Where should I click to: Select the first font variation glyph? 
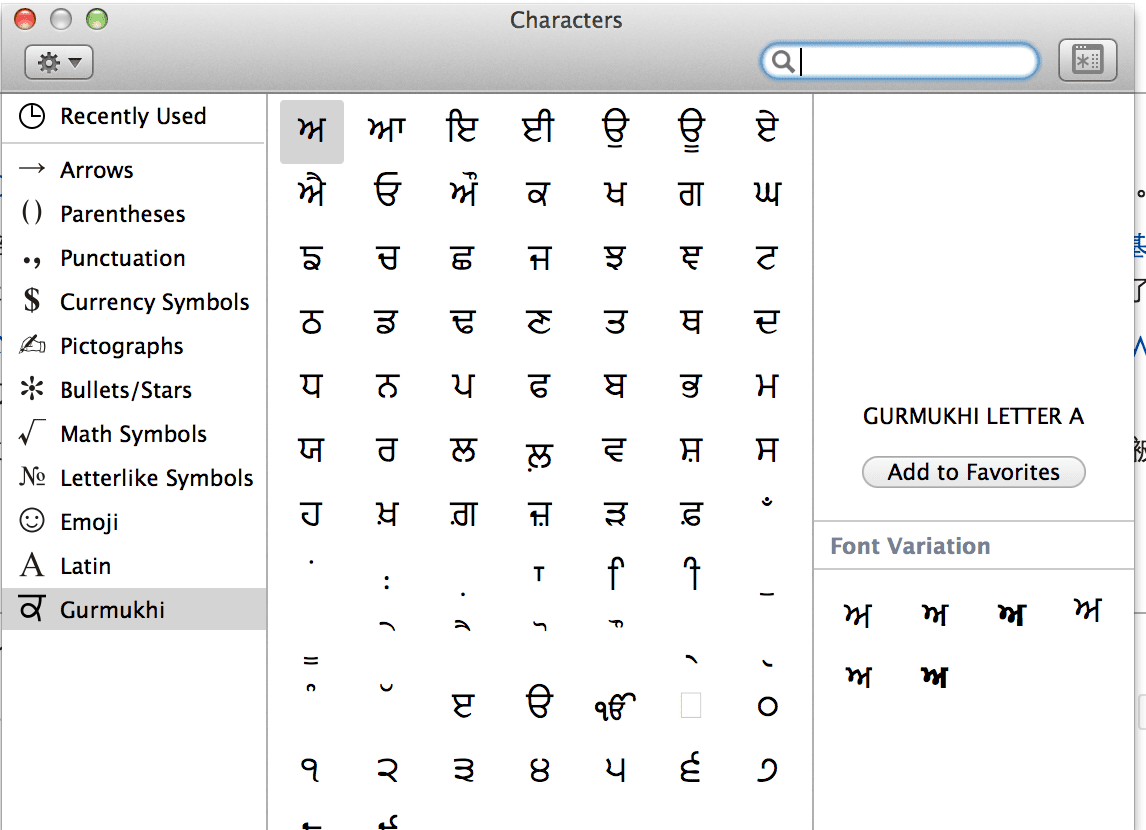point(857,615)
